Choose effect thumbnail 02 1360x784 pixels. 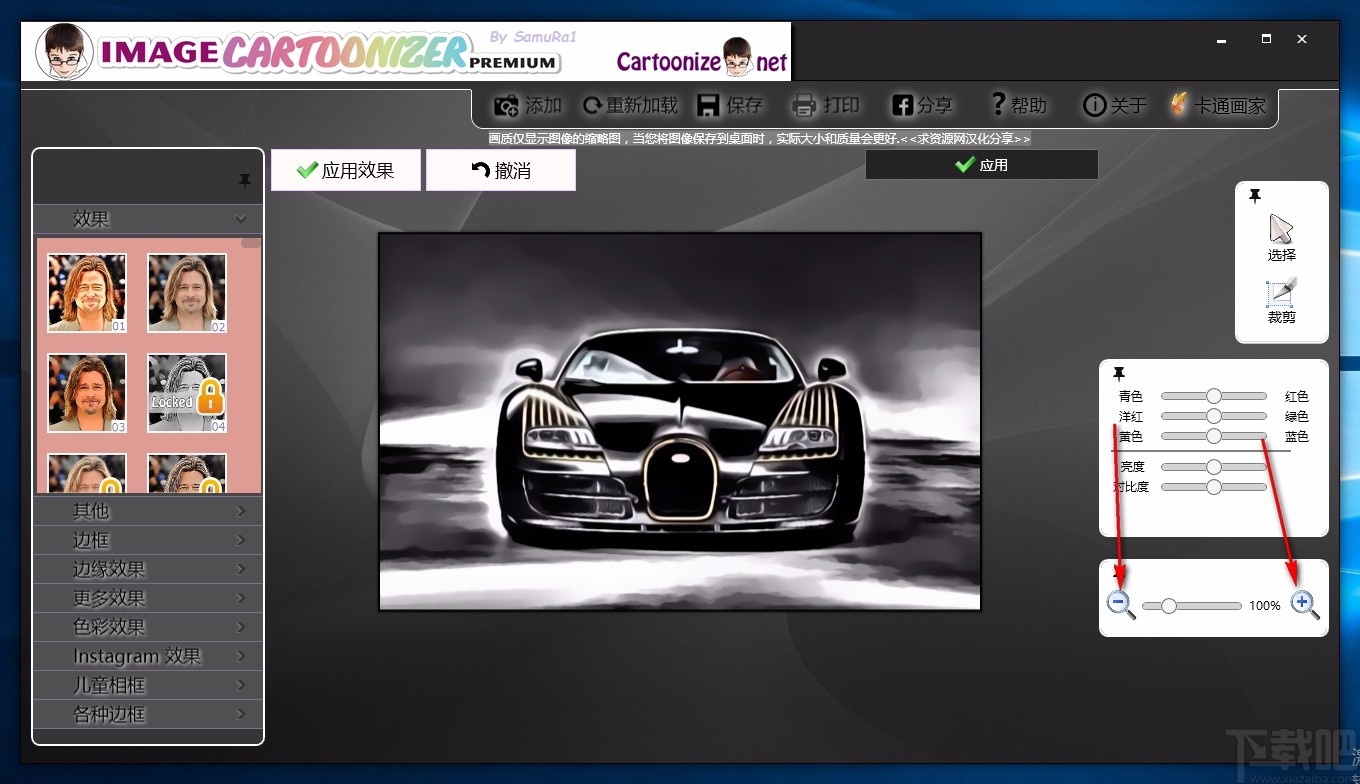click(187, 293)
